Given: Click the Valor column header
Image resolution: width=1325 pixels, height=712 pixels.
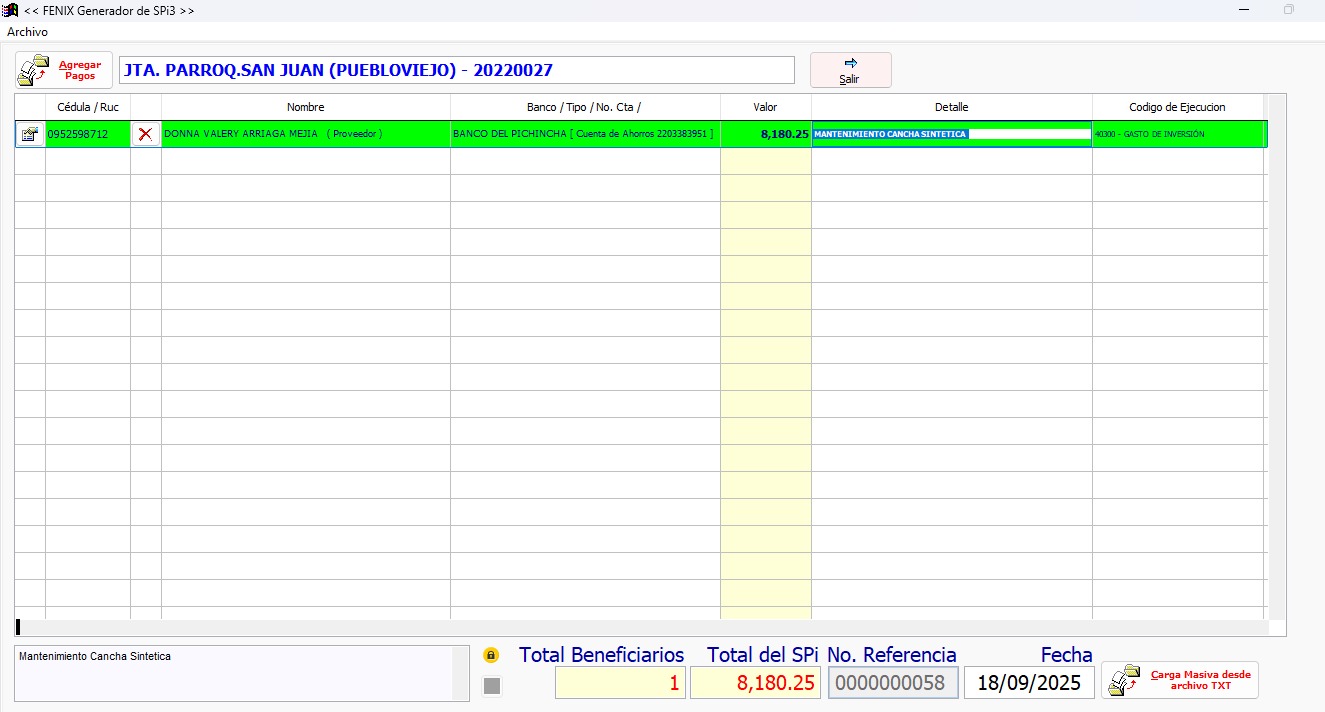Looking at the screenshot, I should tap(765, 107).
